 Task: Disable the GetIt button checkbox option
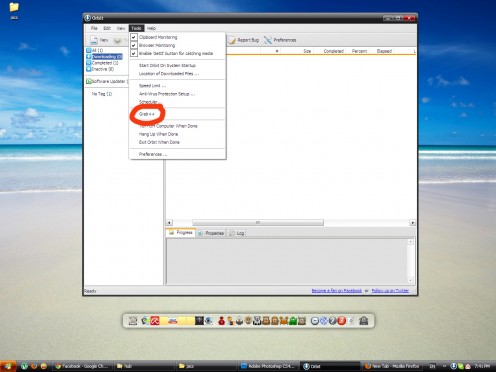[x=134, y=53]
